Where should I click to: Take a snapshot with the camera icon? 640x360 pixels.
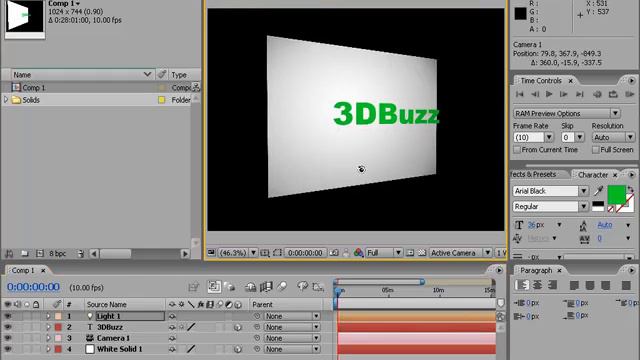pos(334,253)
